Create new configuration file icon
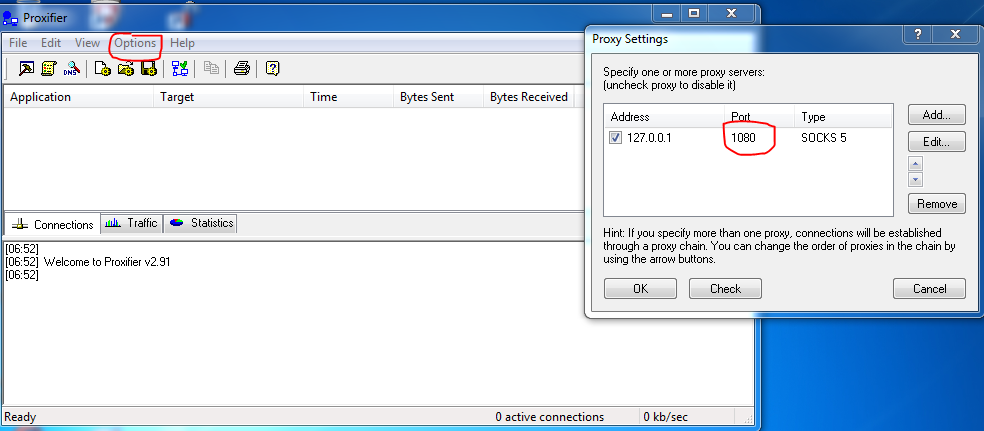984x431 pixels. pyautogui.click(x=102, y=68)
